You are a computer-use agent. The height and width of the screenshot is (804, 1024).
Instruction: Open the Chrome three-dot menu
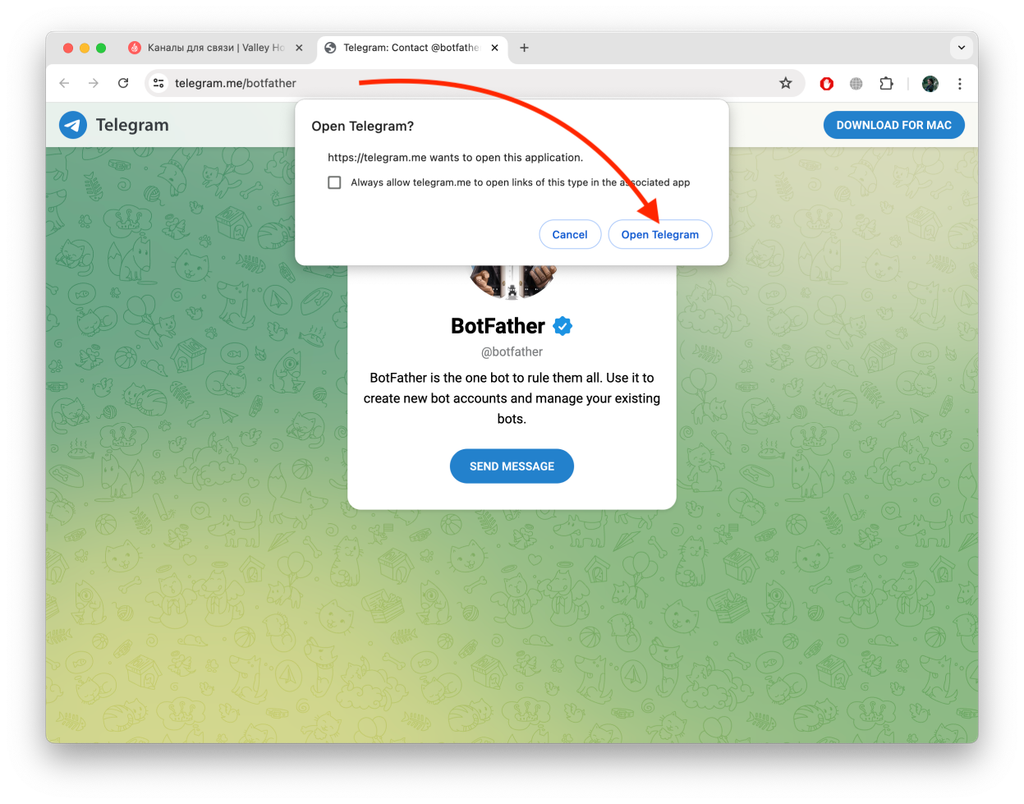pyautogui.click(x=959, y=84)
